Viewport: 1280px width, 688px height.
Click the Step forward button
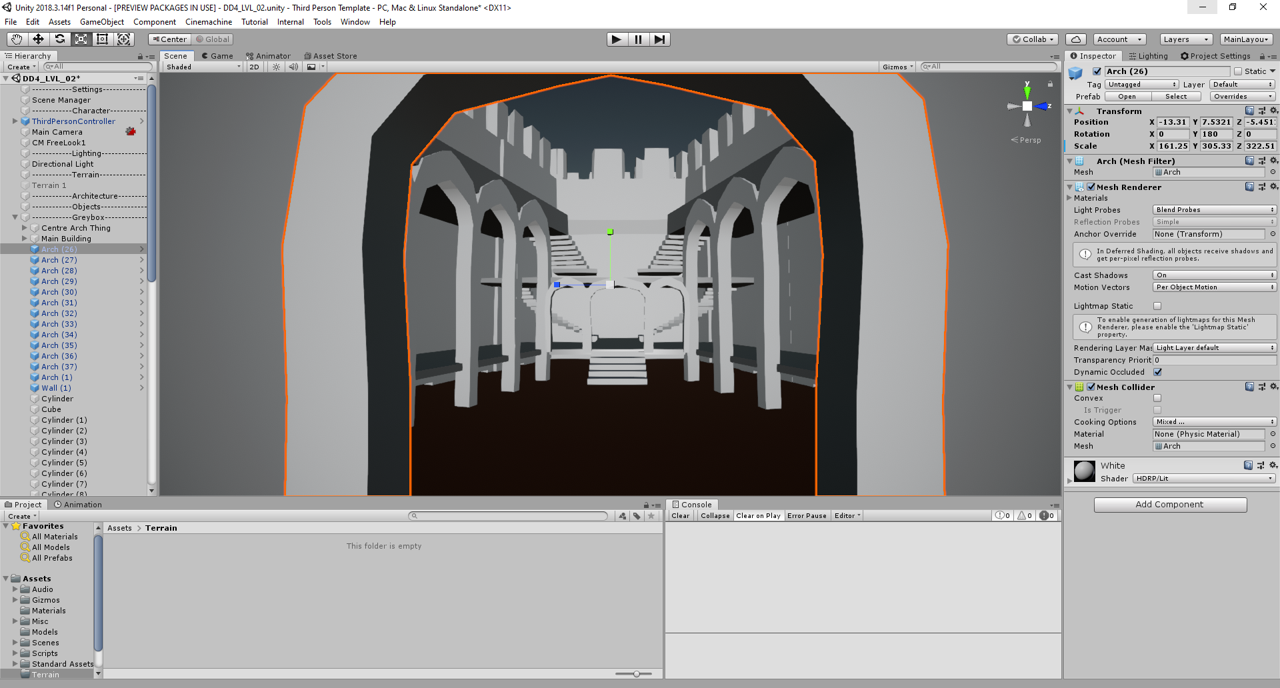tap(660, 39)
